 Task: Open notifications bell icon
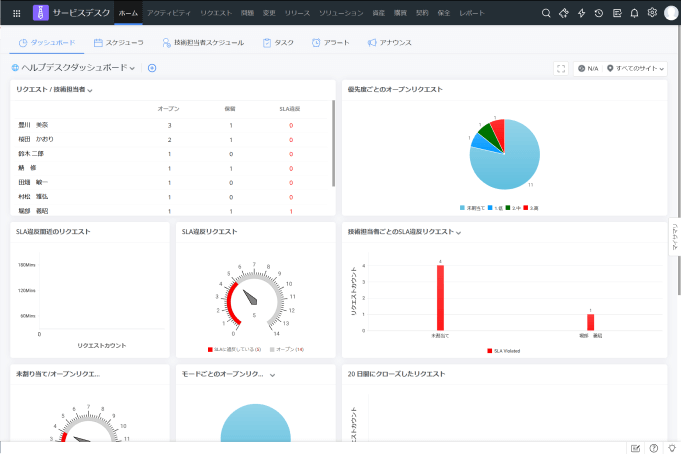pos(634,13)
